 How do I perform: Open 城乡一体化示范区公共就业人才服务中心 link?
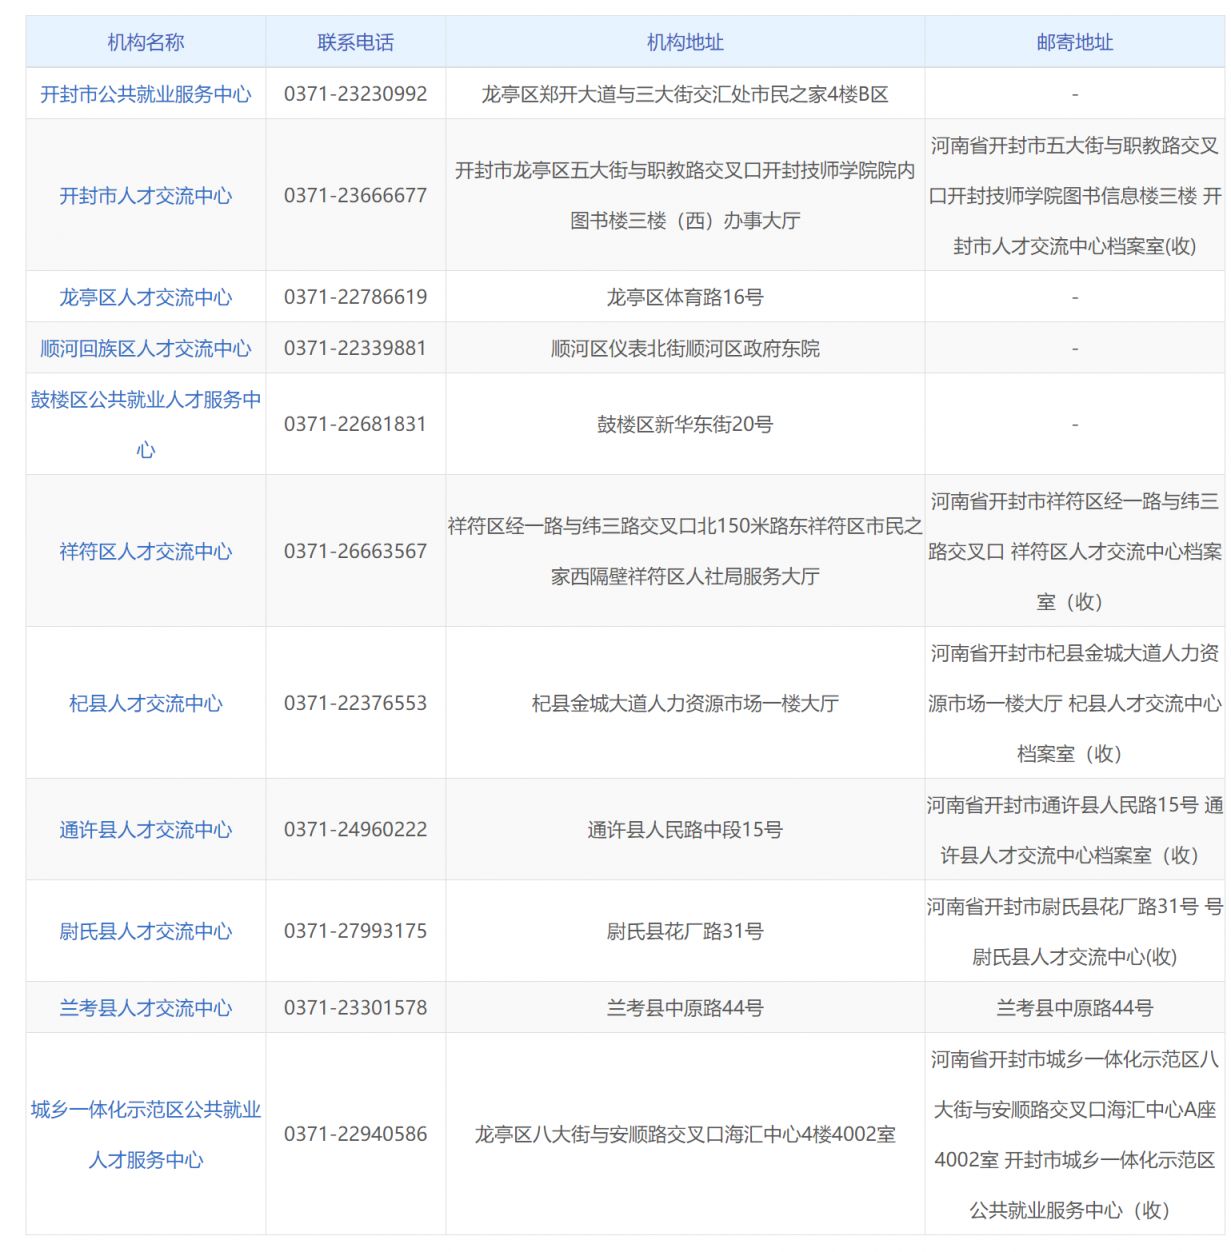(x=146, y=1134)
